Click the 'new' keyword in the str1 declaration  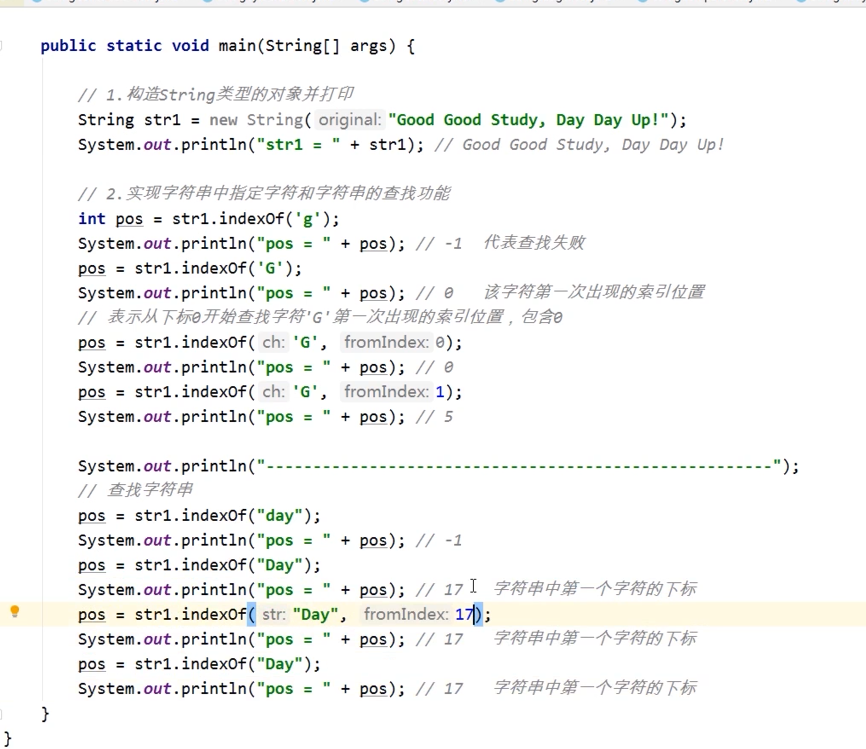pos(223,120)
